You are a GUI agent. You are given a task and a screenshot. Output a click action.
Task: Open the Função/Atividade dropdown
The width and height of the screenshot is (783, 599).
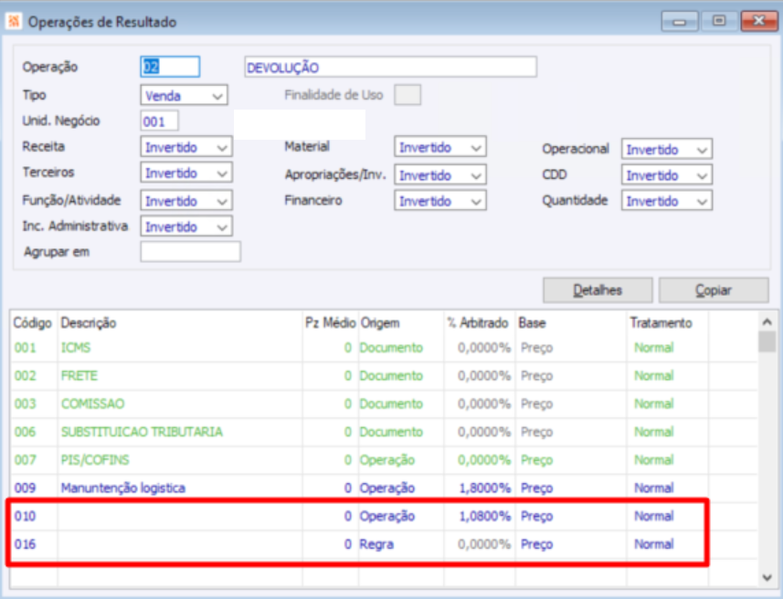pos(186,201)
